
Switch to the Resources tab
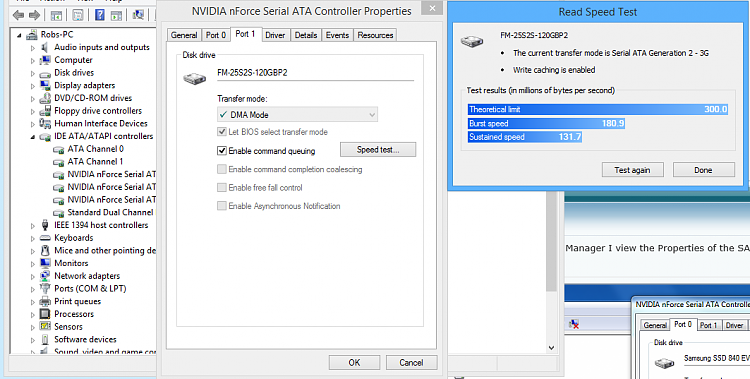(x=375, y=35)
